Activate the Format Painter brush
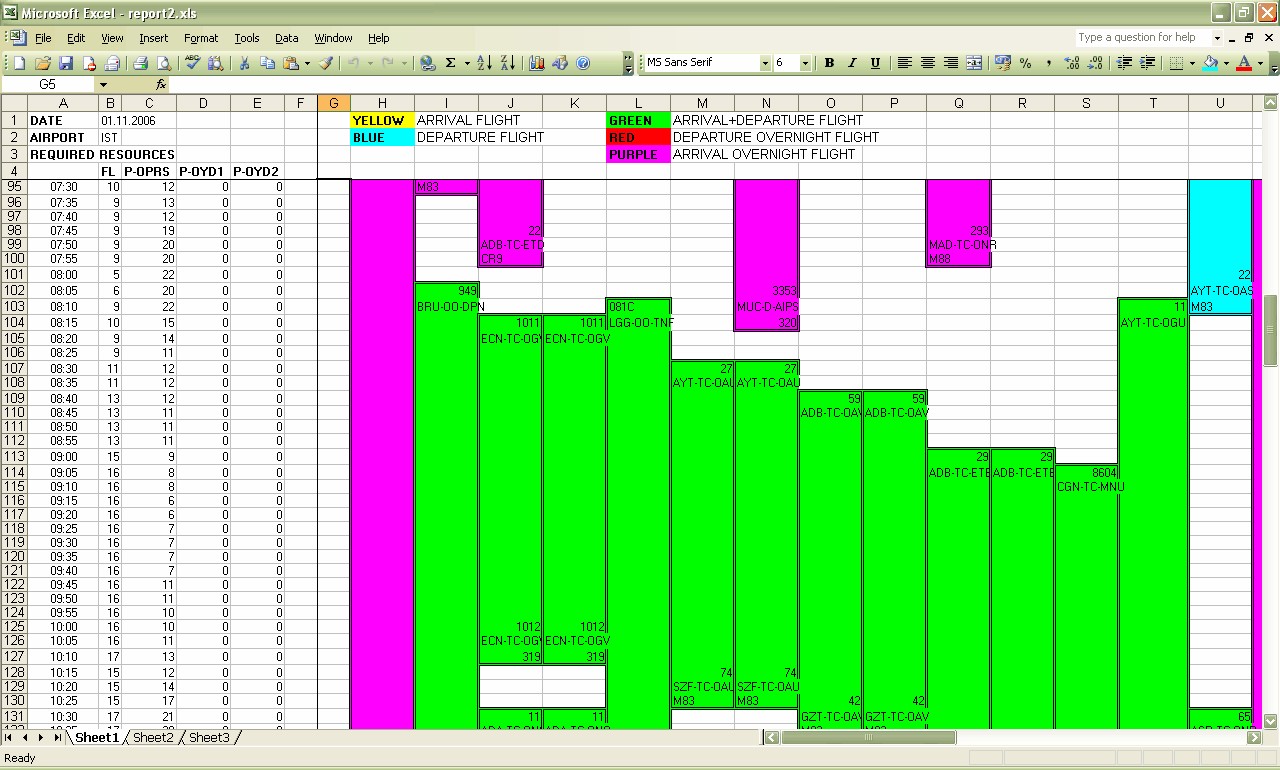 click(x=326, y=63)
